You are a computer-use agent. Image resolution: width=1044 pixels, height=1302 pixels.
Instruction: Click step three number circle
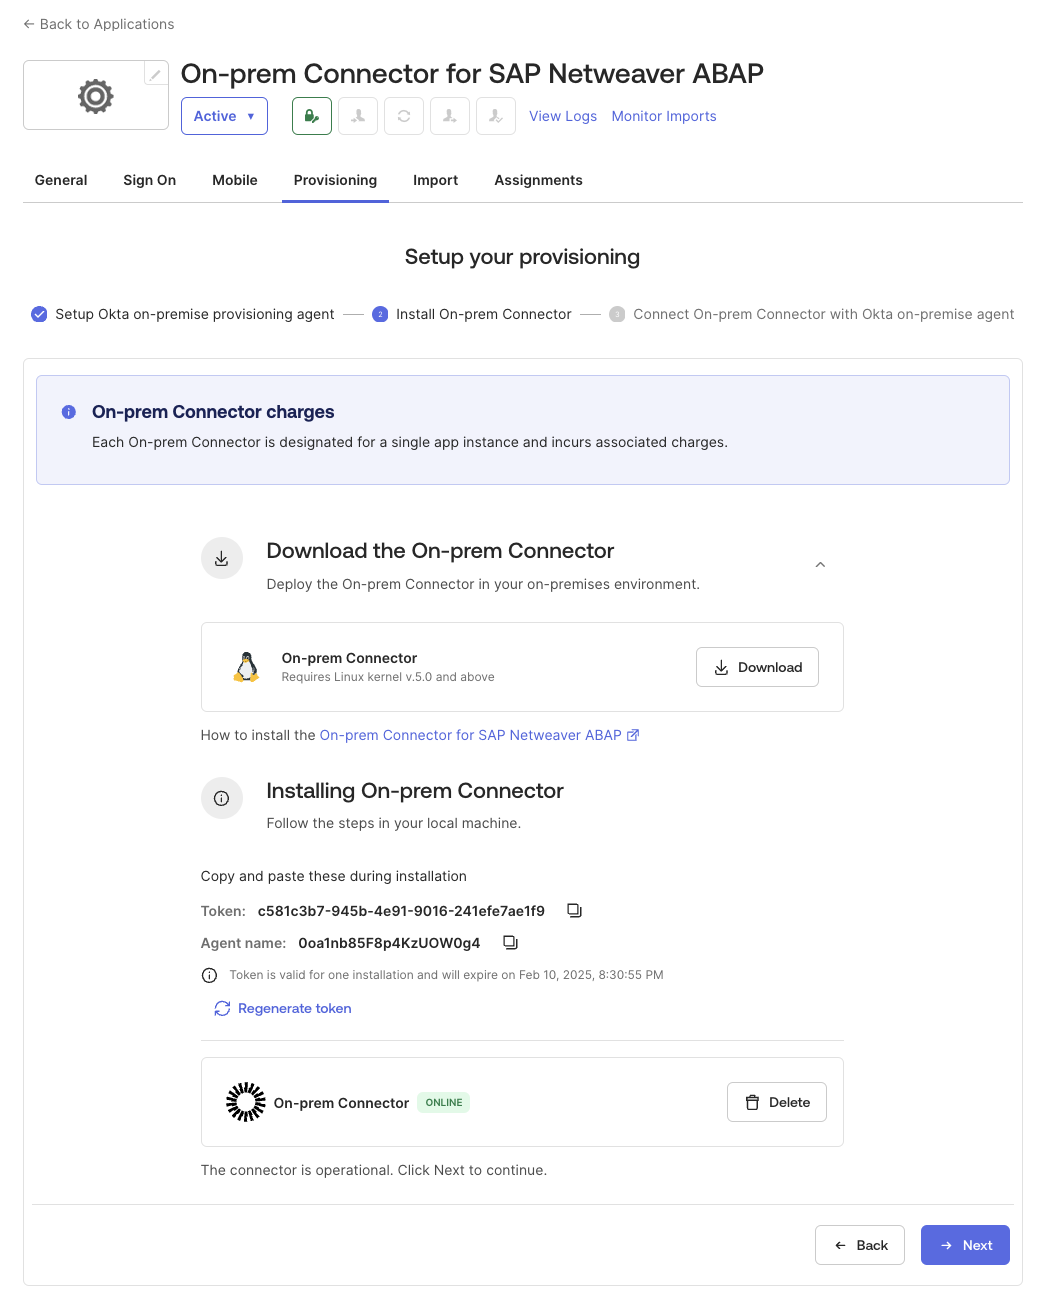[x=617, y=314]
